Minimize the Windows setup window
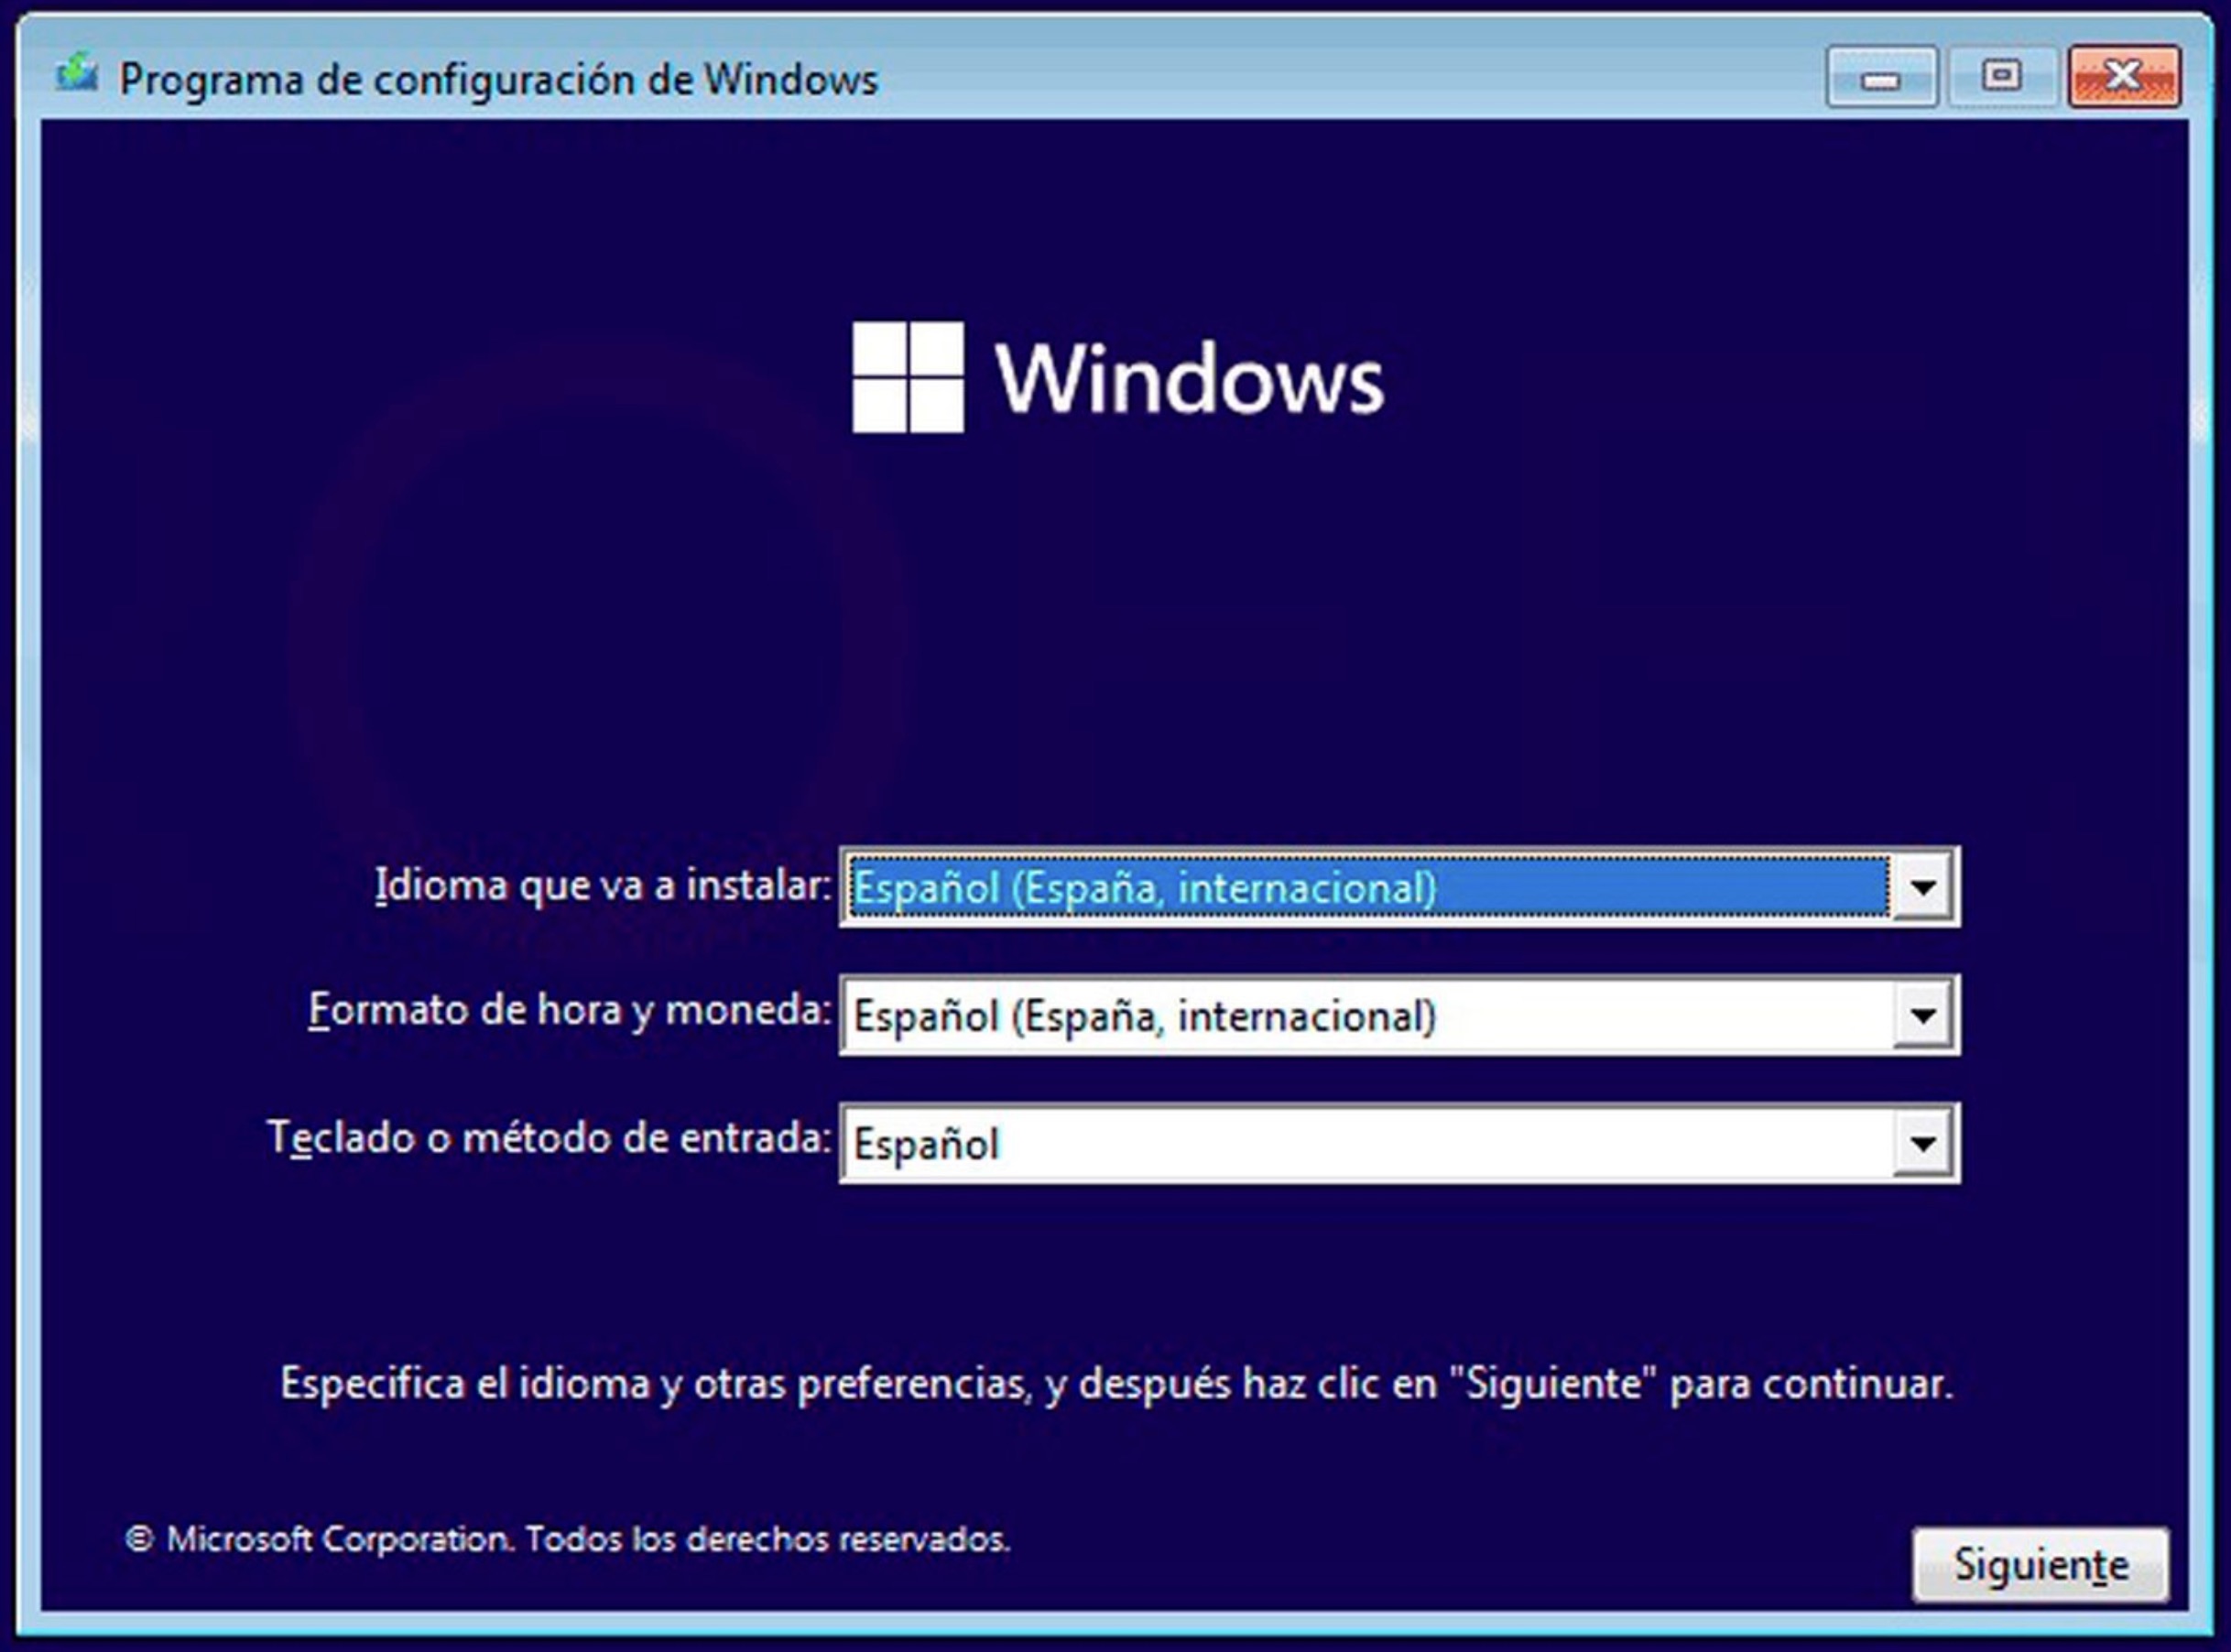Viewport: 2231px width, 1652px height. (1880, 77)
